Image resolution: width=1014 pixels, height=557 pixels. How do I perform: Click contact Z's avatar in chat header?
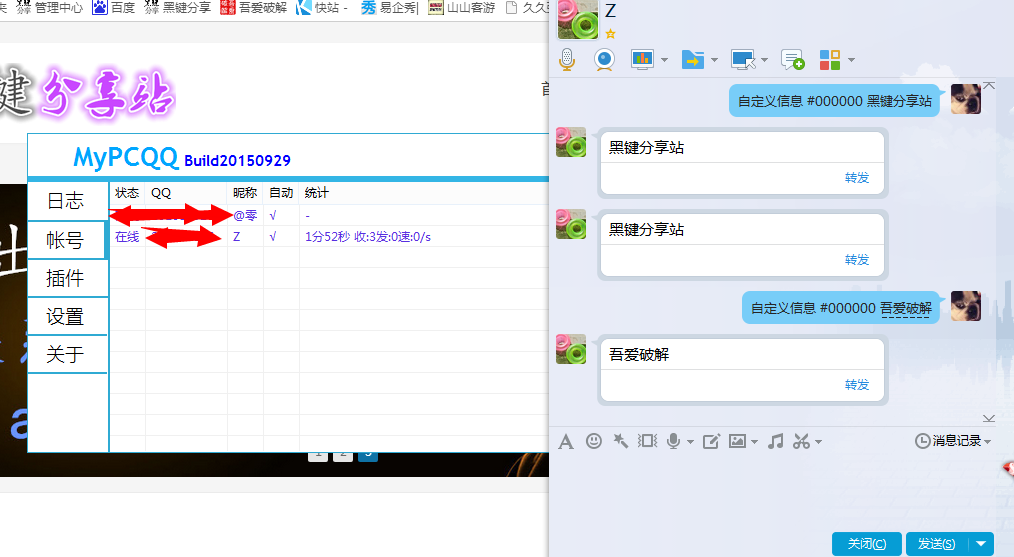click(577, 19)
